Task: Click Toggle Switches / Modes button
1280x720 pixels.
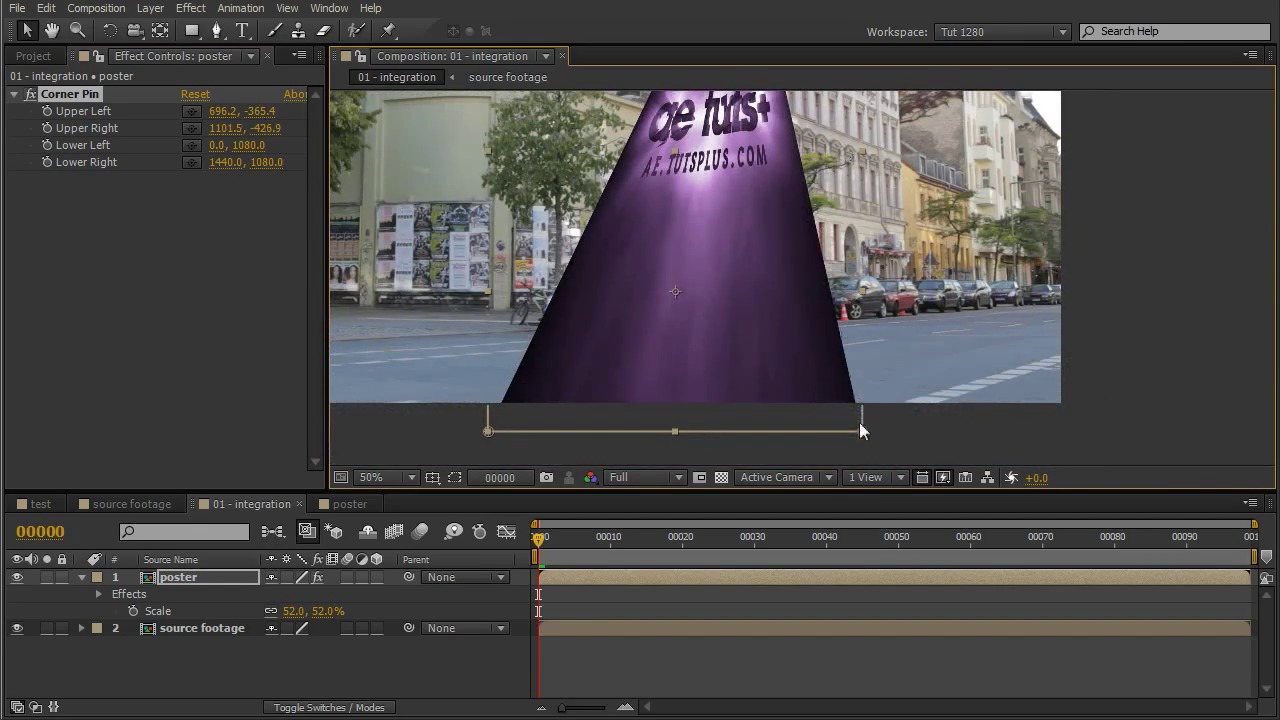Action: coord(329,707)
